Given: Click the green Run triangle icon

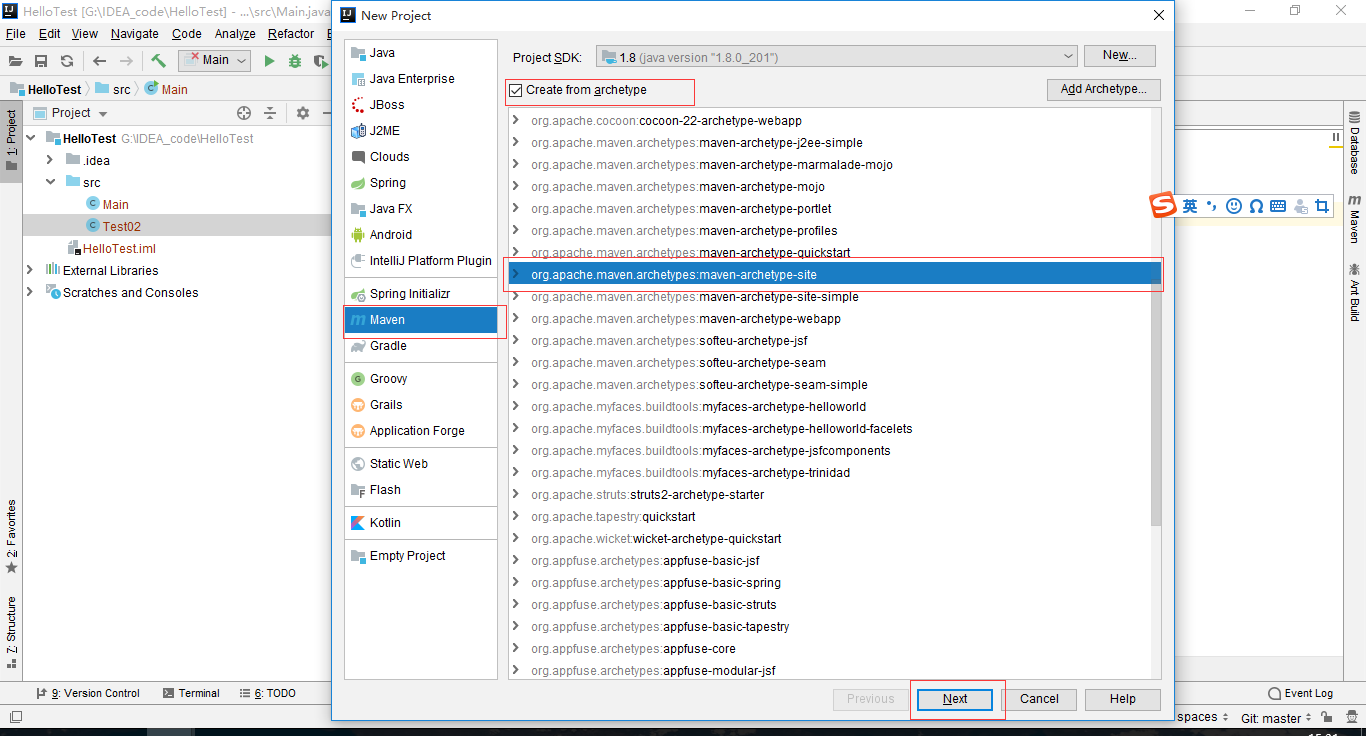Looking at the screenshot, I should 269,61.
